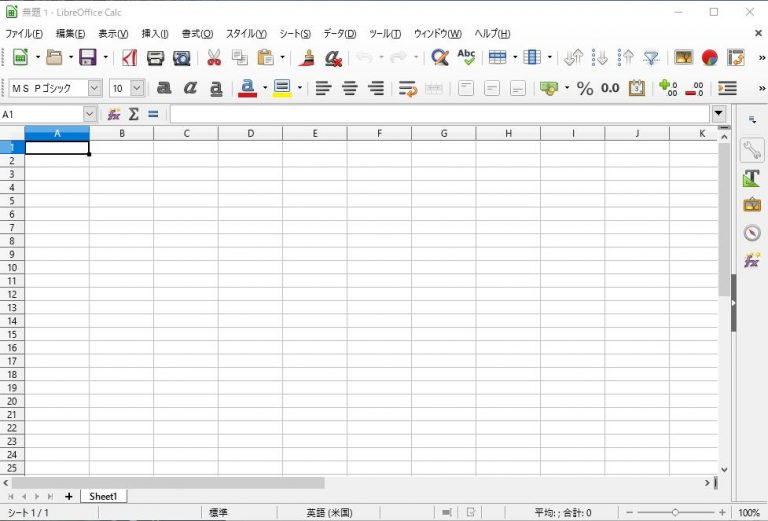The width and height of the screenshot is (768, 521).
Task: Click the equals Function button
Action: coord(153,114)
